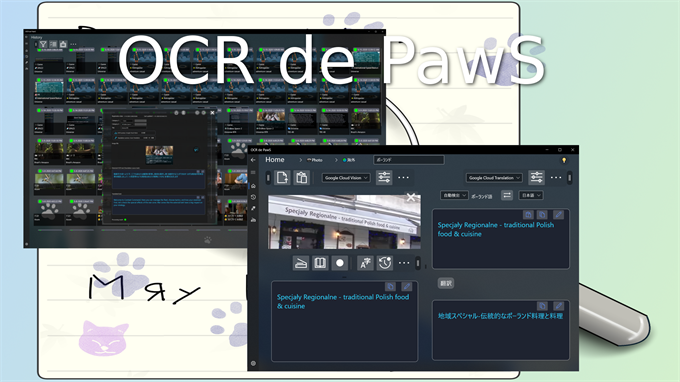Paste image from clipboard icon
This screenshot has height=382, width=680.
(x=301, y=178)
